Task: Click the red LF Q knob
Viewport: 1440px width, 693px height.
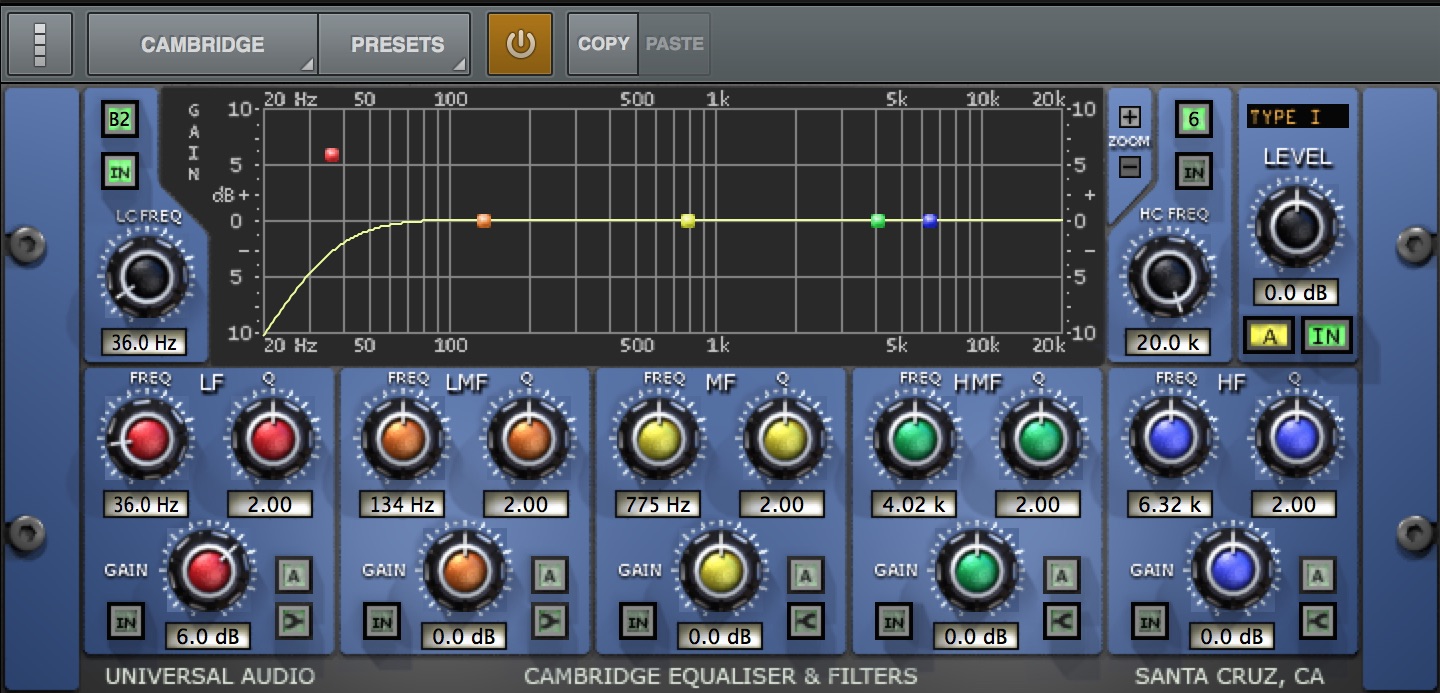Action: (273, 438)
